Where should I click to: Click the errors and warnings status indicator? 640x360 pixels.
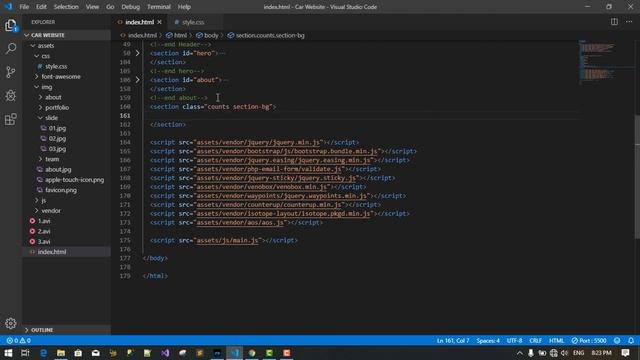point(18,340)
